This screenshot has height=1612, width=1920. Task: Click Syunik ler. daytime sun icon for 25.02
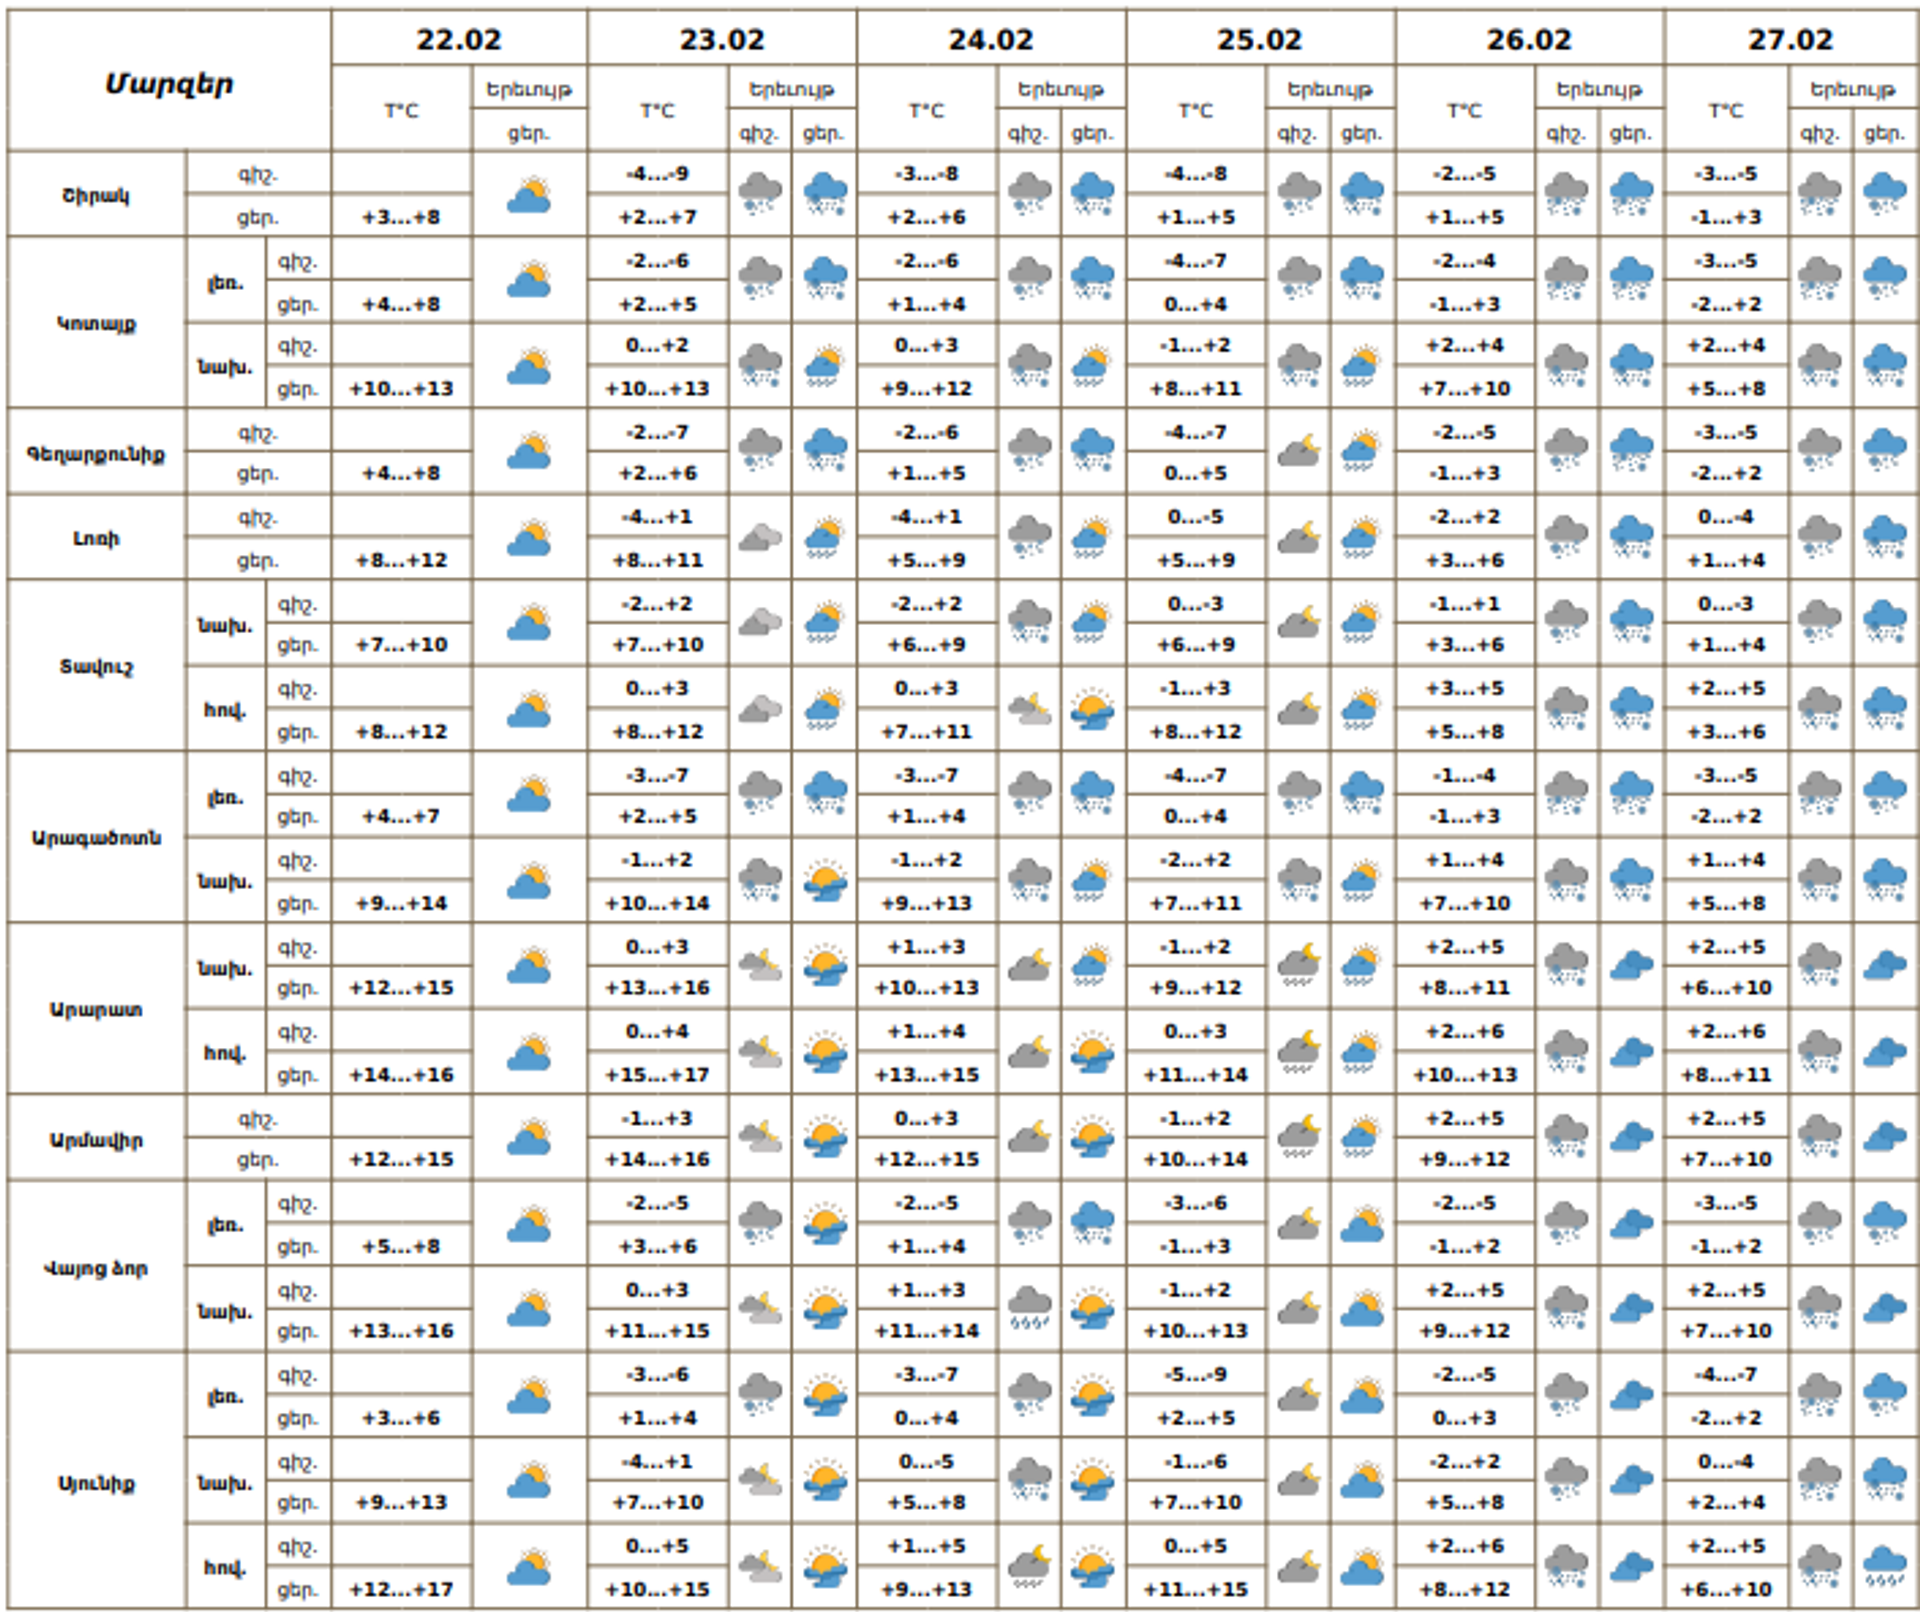click(x=1361, y=1395)
